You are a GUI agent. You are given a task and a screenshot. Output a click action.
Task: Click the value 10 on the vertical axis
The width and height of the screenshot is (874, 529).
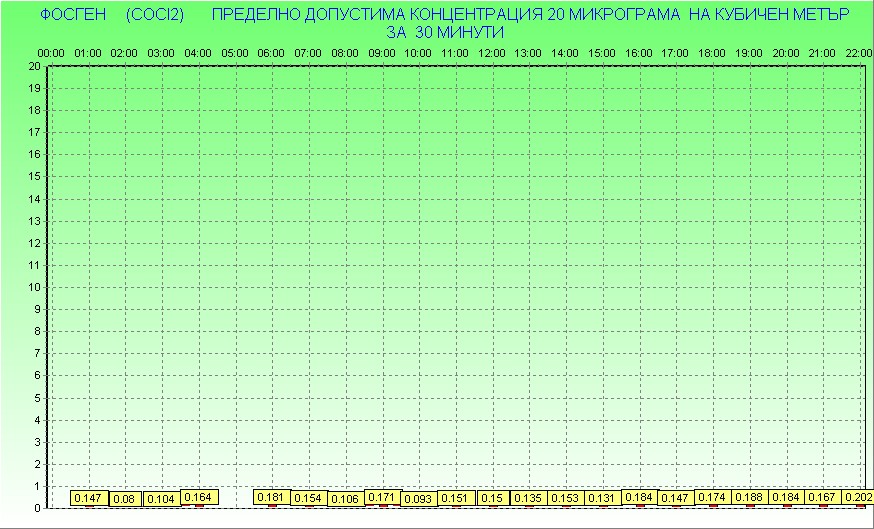(x=35, y=287)
